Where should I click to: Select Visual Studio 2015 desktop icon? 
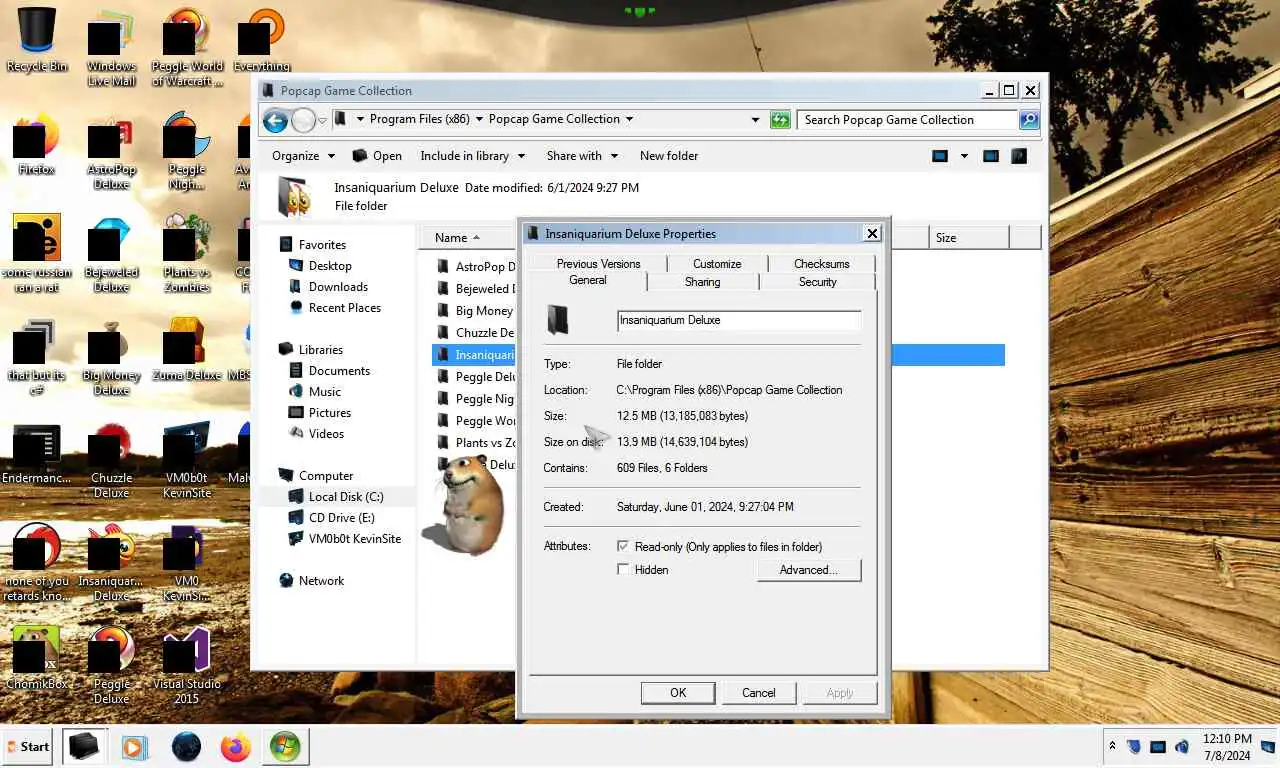(187, 665)
